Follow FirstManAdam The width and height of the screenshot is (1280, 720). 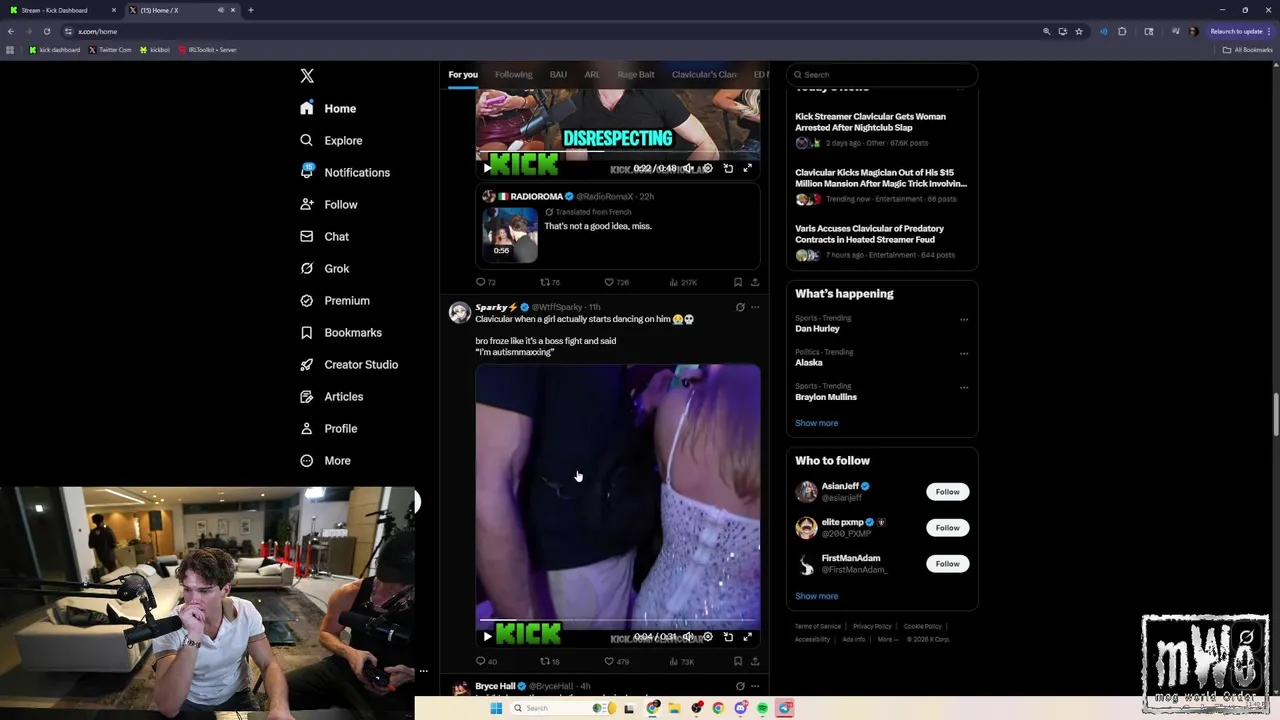tap(947, 564)
